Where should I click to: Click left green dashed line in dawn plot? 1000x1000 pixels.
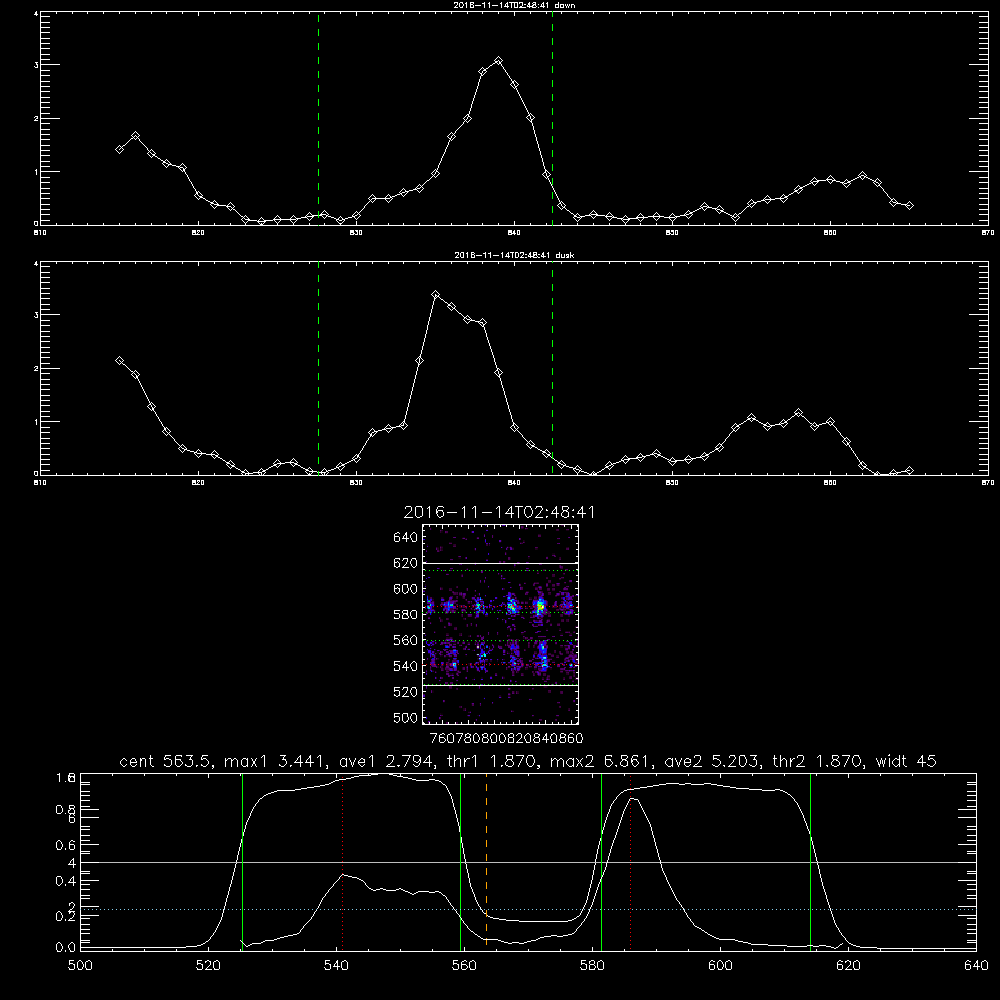pos(318,118)
